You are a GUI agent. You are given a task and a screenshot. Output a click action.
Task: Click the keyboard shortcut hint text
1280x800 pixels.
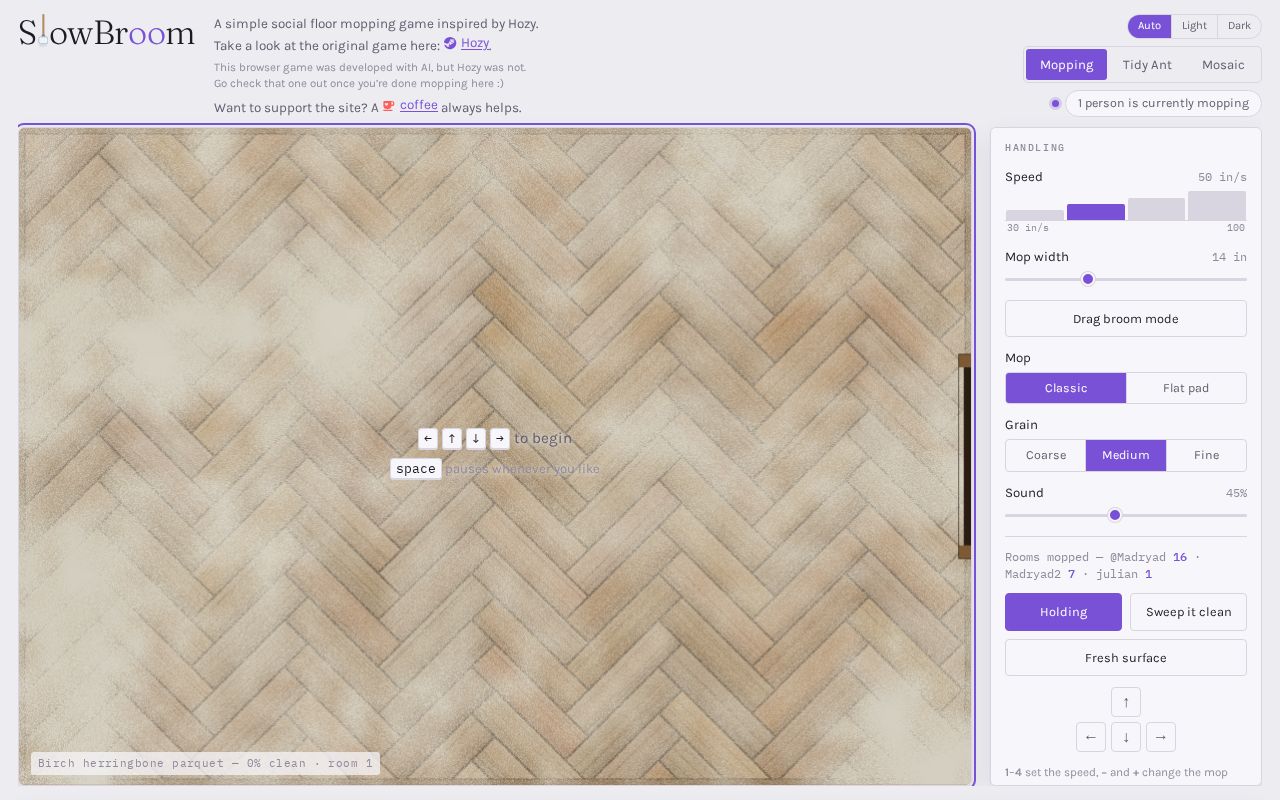[1116, 772]
